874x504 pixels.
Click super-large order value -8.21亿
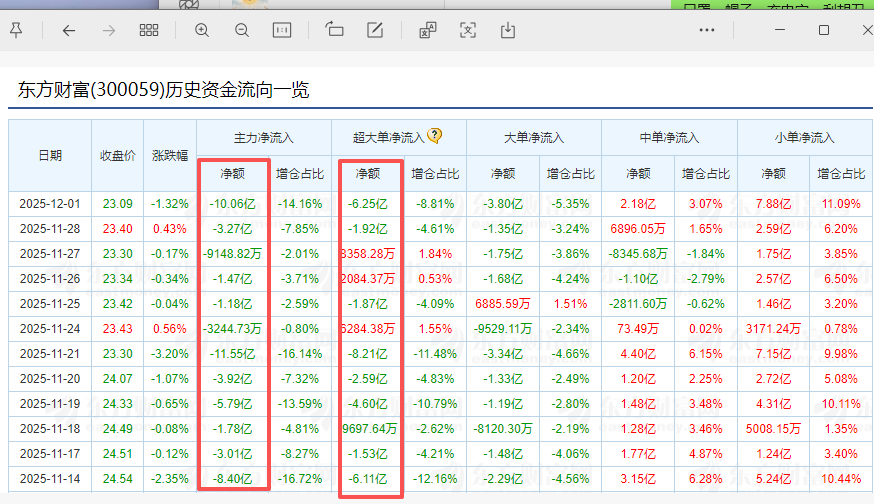[x=368, y=354]
